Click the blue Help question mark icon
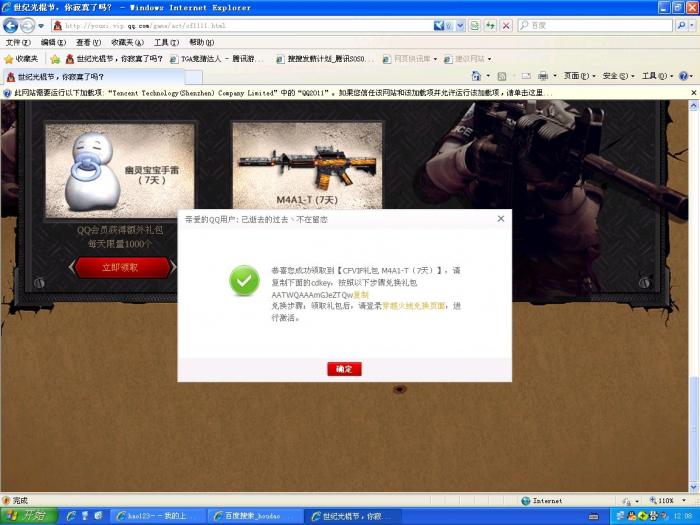 (x=683, y=76)
